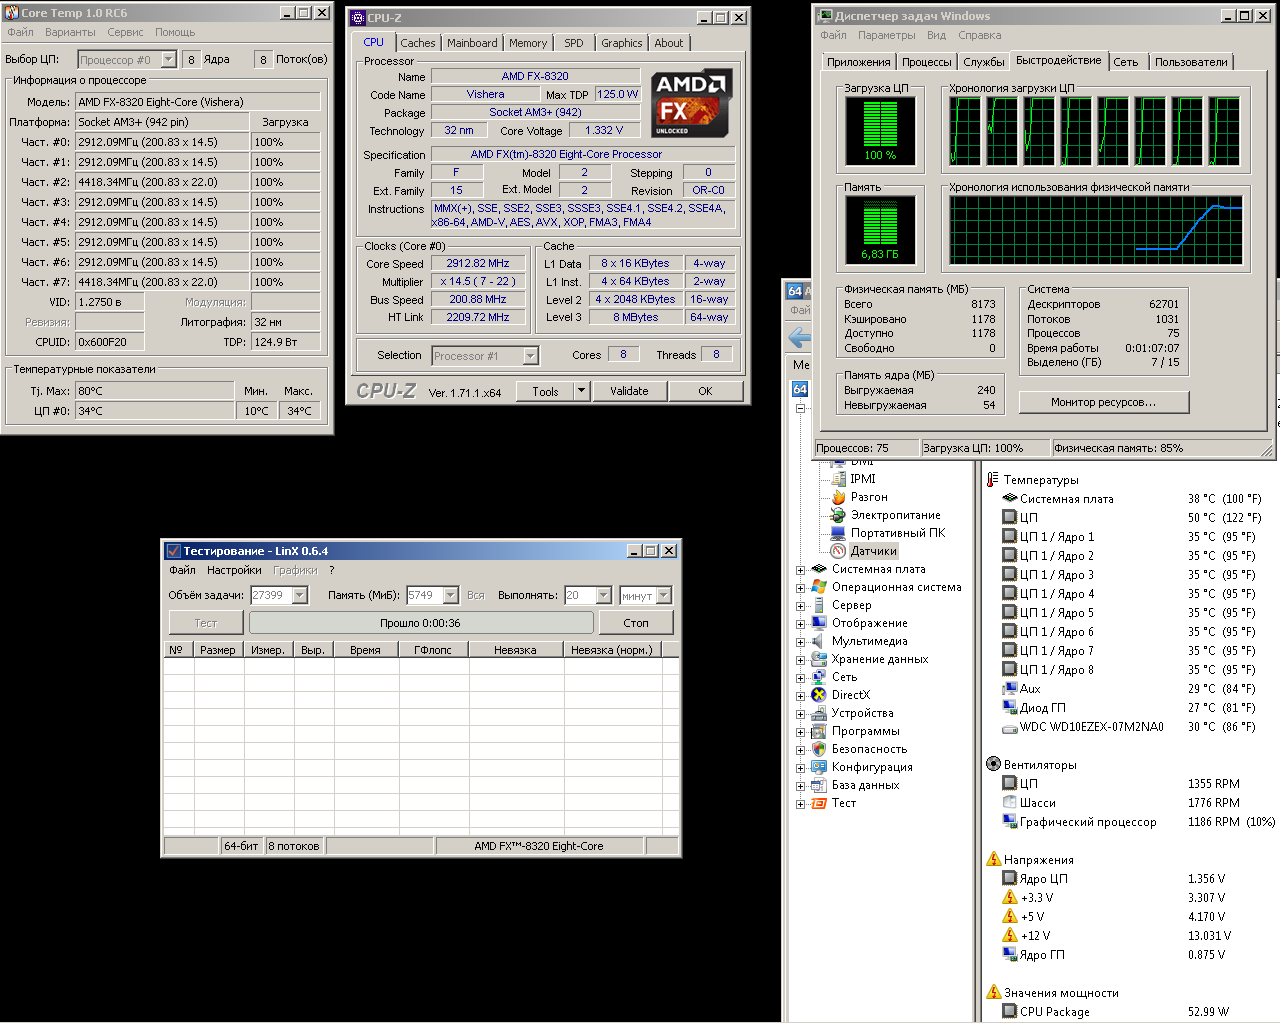
Task: Select the +3.3 V voltage icon
Action: pos(1010,898)
